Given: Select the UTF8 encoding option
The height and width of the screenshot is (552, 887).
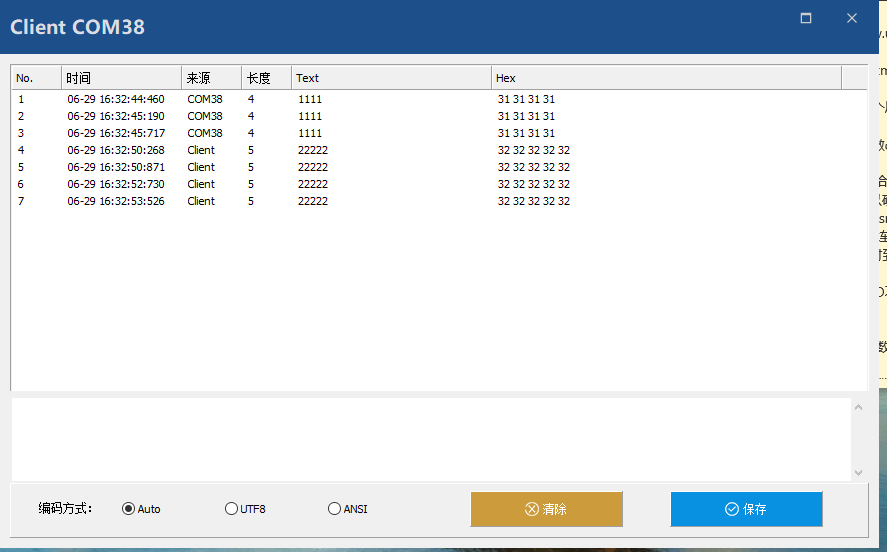Looking at the screenshot, I should click(x=232, y=509).
